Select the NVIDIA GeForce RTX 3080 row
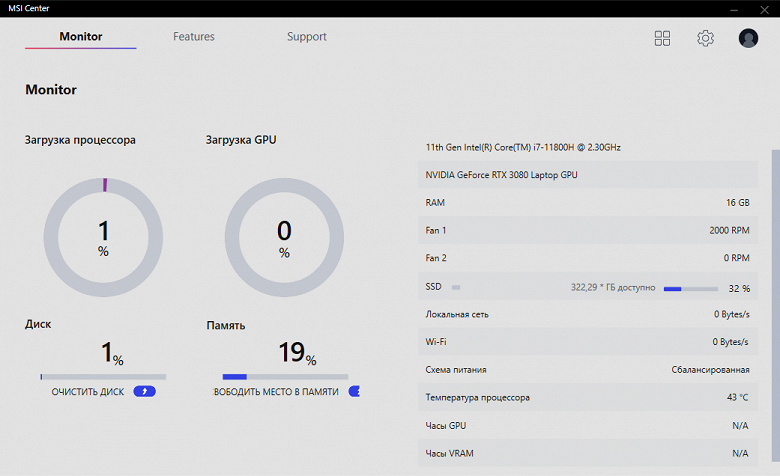 (x=587, y=175)
